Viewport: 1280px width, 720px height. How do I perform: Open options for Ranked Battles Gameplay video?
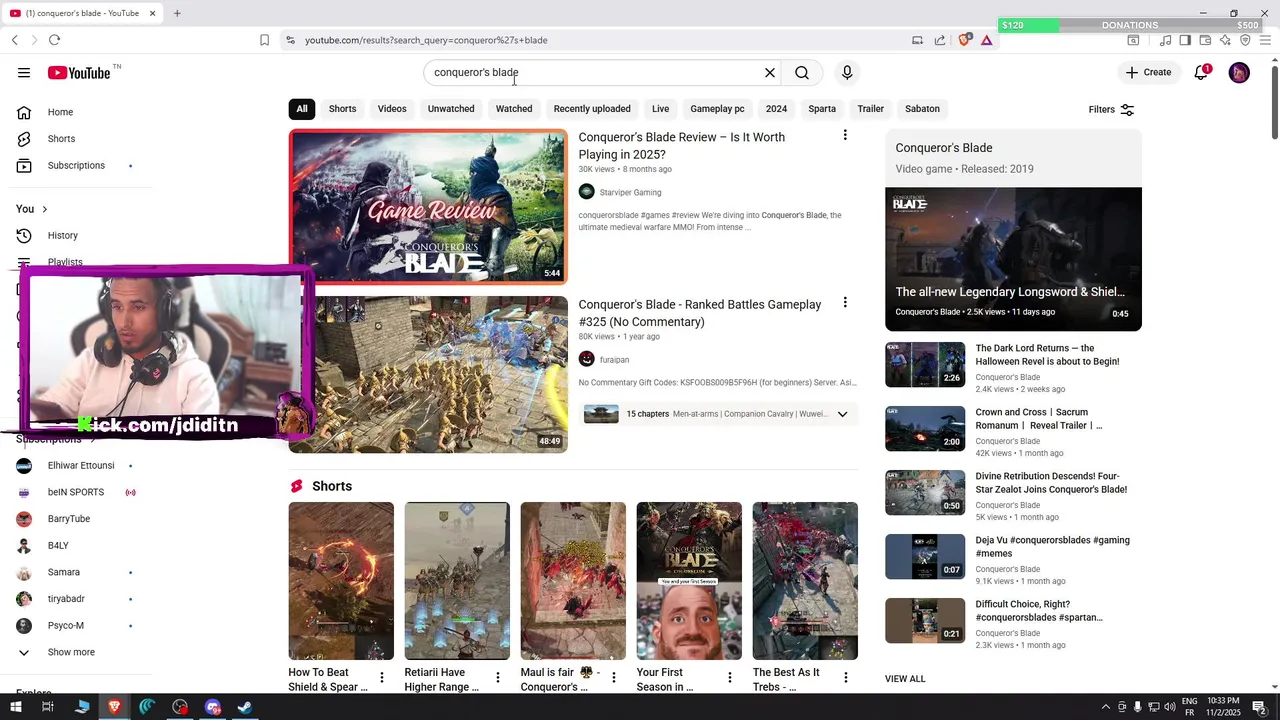tap(845, 302)
